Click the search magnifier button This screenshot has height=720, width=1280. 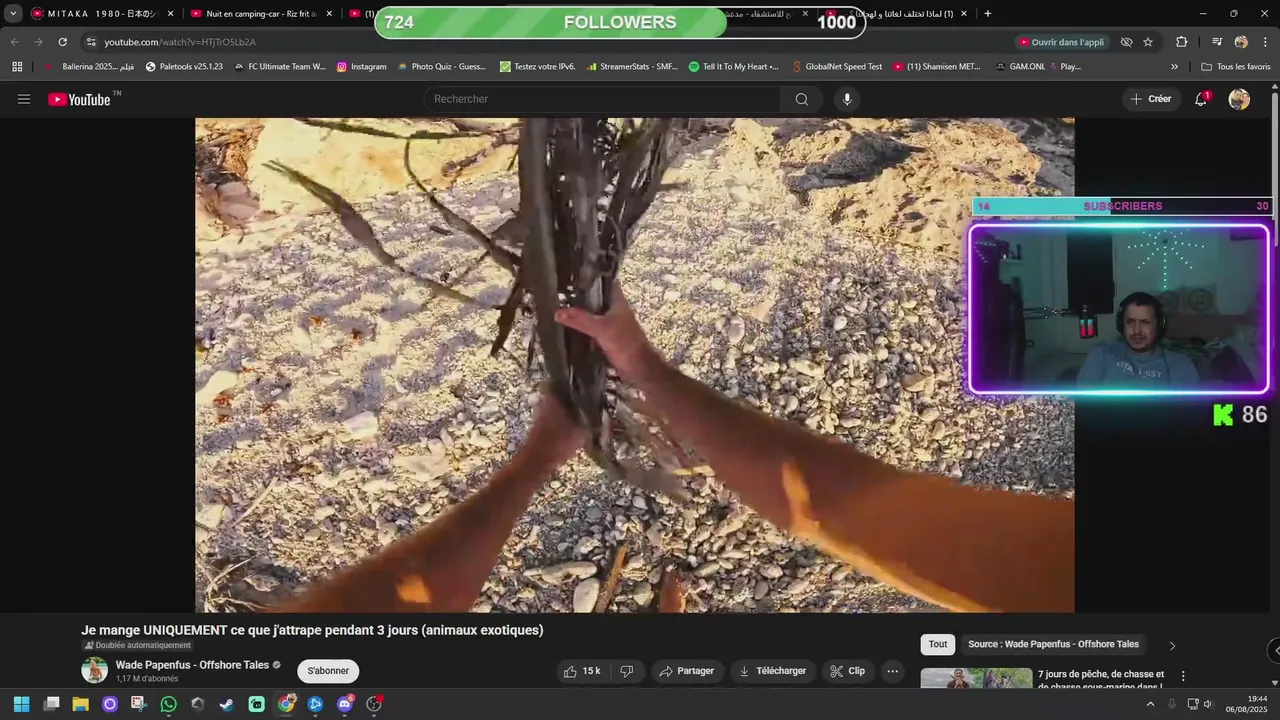[802, 99]
